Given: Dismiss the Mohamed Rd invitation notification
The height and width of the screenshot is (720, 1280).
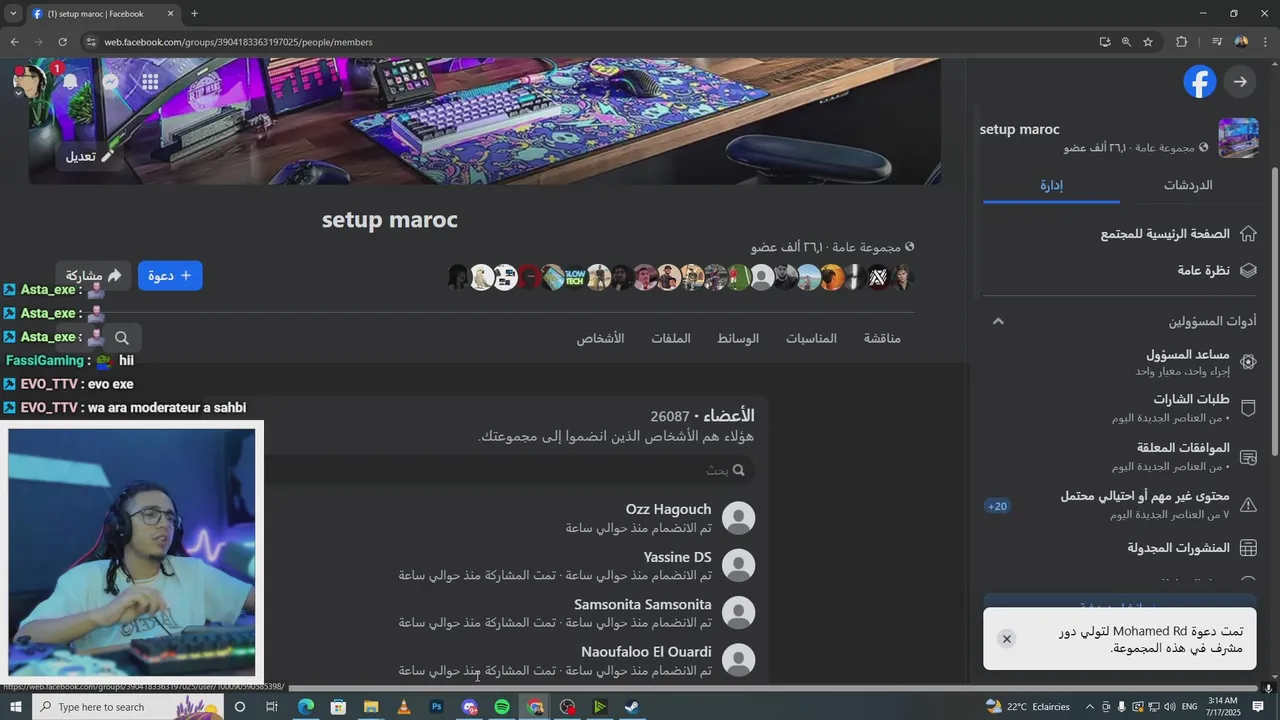Looking at the screenshot, I should (x=1007, y=639).
